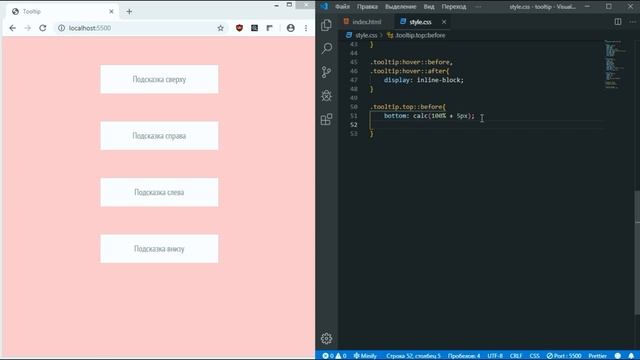Open the editor More Actions menu
The image size is (640, 360).
click(632, 22)
